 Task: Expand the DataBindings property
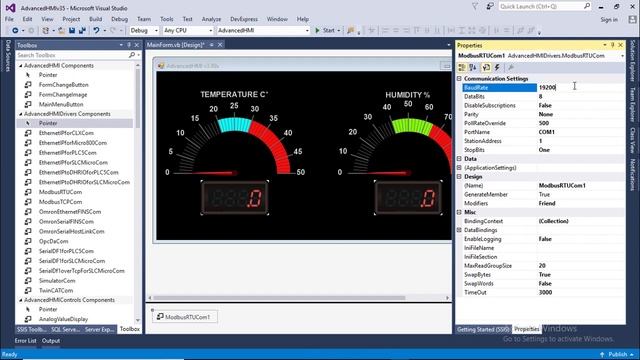(459, 230)
